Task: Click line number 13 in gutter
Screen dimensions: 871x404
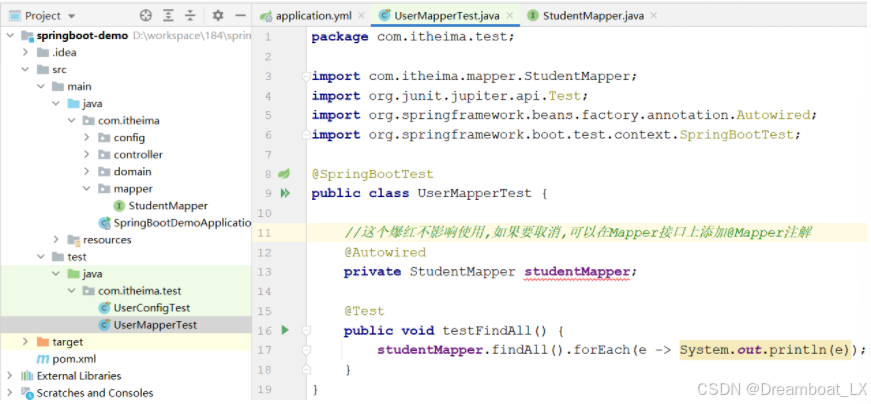Action: (x=265, y=272)
